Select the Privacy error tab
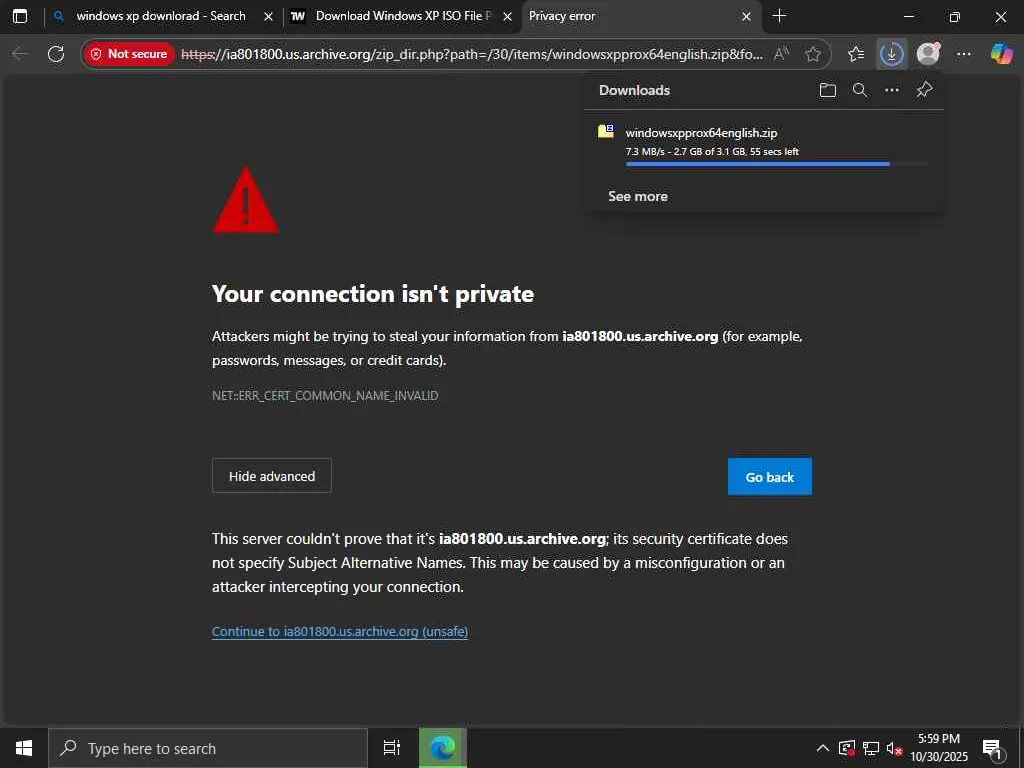1024x768 pixels. coord(640,16)
